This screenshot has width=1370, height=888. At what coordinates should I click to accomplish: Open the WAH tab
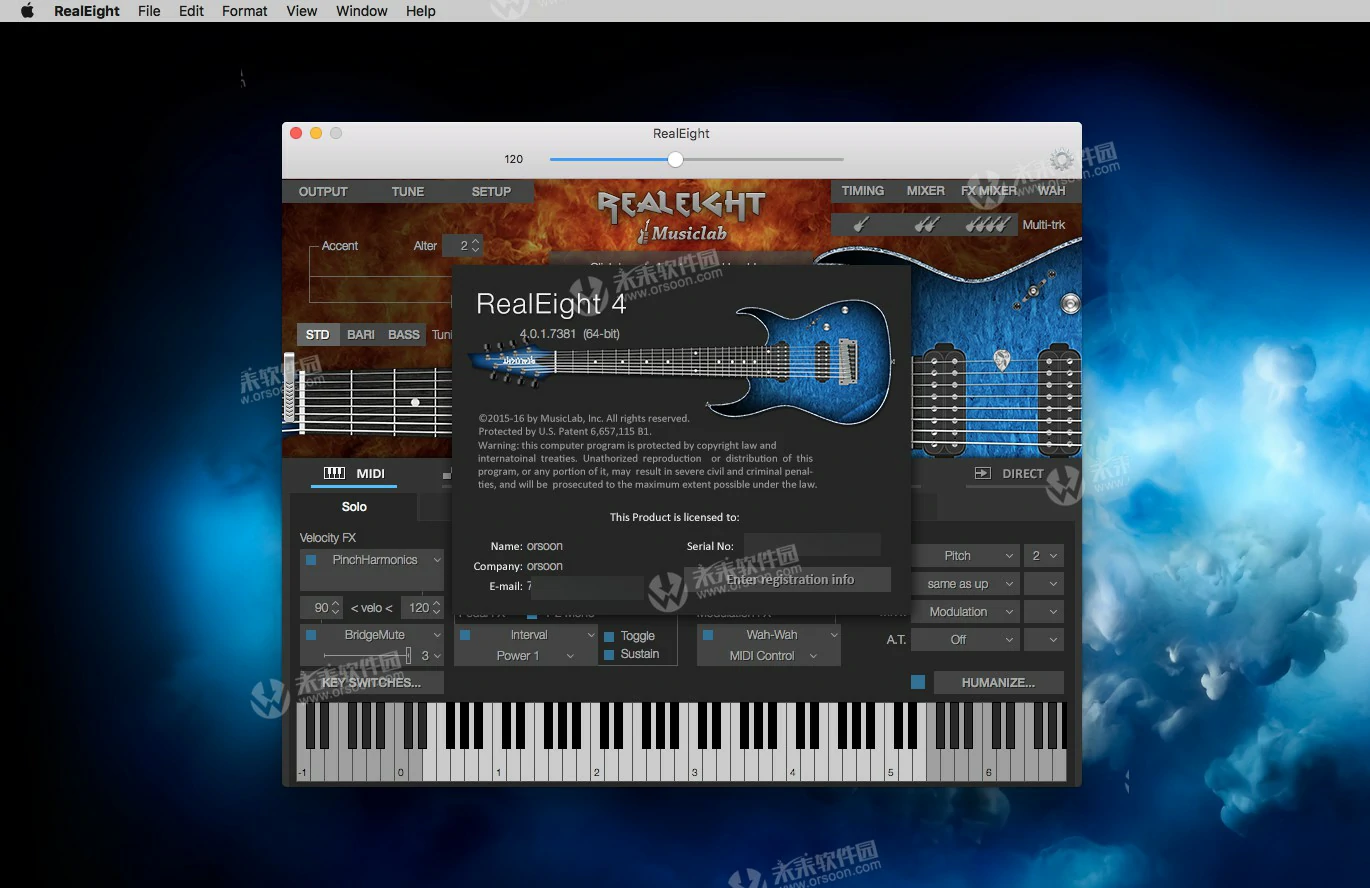click(x=1051, y=190)
